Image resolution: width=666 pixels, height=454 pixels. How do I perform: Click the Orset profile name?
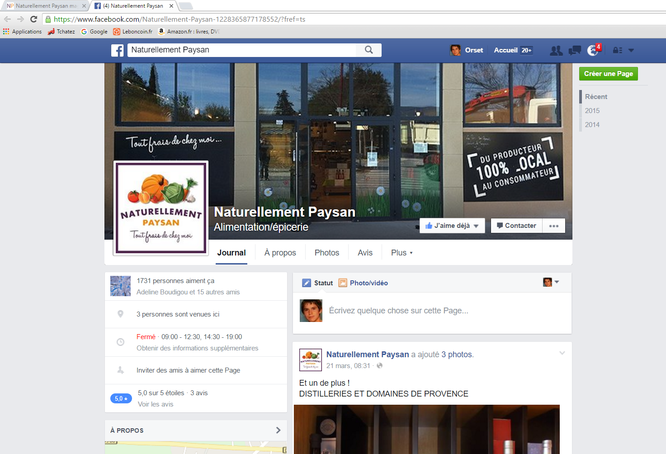point(474,50)
